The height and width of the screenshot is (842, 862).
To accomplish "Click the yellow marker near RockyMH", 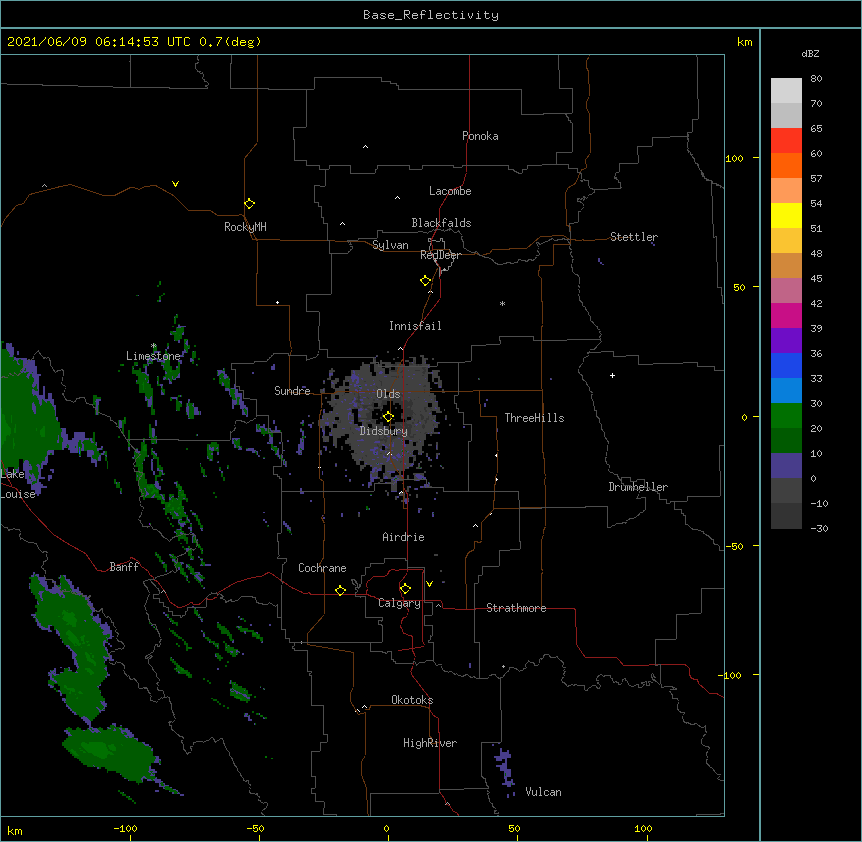I will (x=250, y=204).
